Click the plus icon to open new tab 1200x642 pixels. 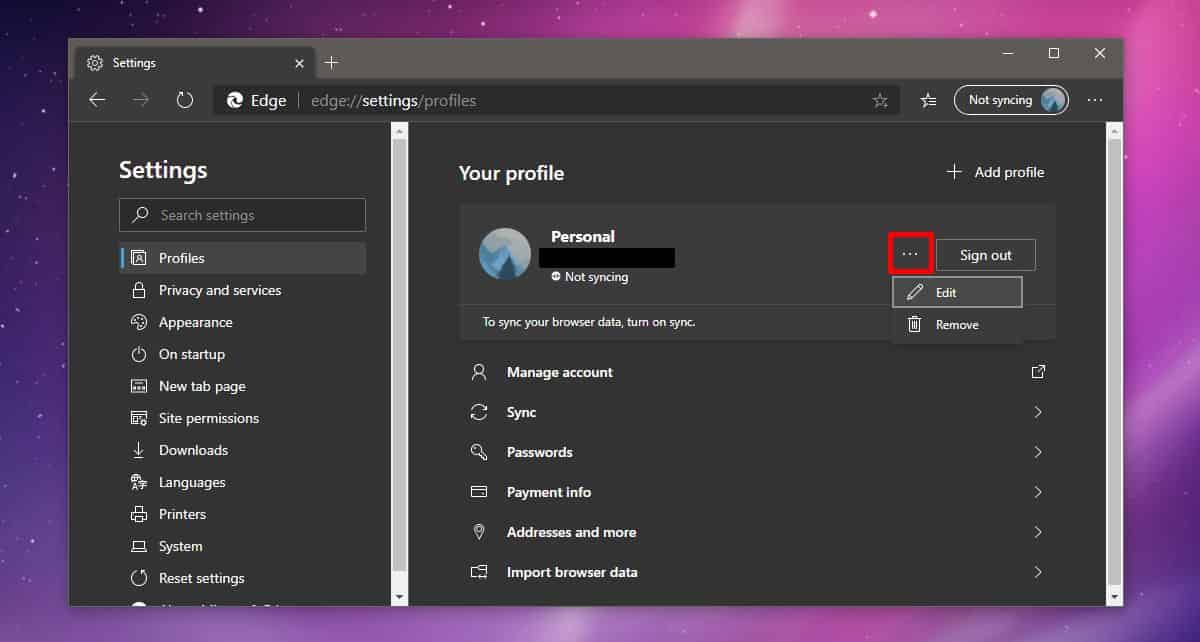coord(331,63)
